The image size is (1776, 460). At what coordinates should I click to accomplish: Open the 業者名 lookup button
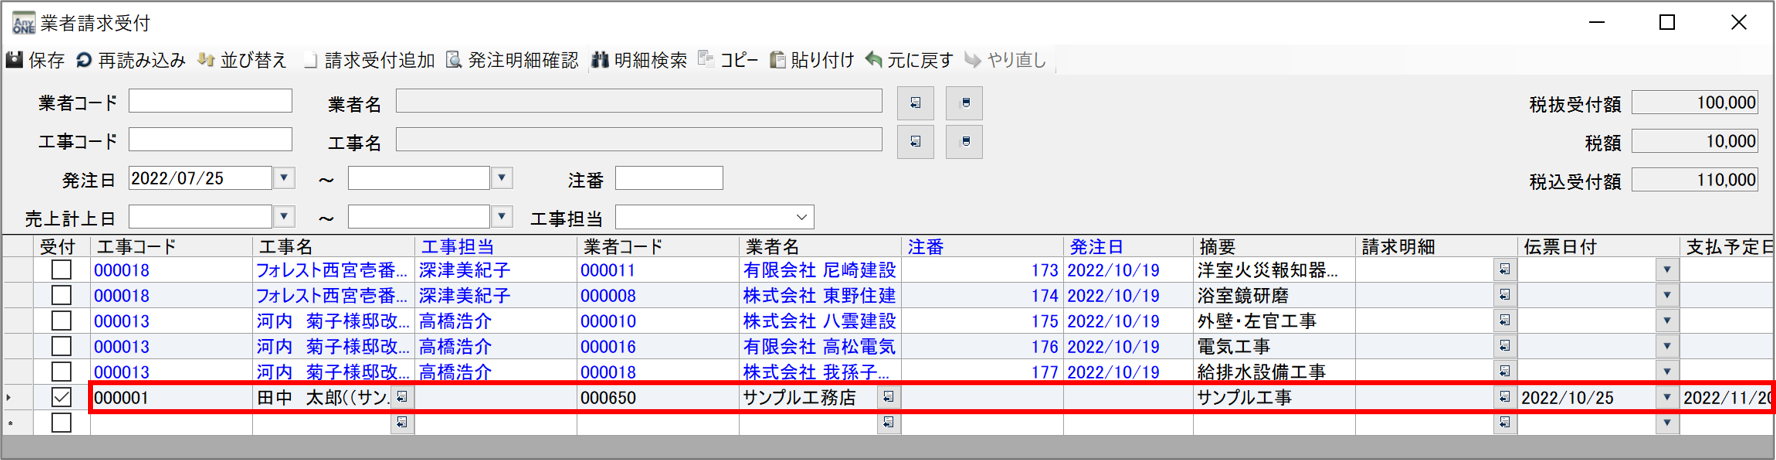(x=915, y=103)
